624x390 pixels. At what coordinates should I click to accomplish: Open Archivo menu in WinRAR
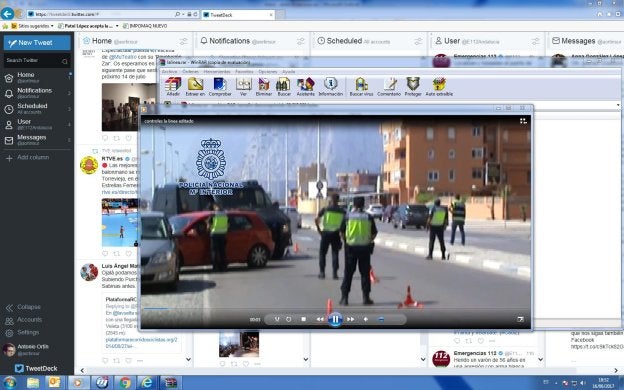(169, 72)
